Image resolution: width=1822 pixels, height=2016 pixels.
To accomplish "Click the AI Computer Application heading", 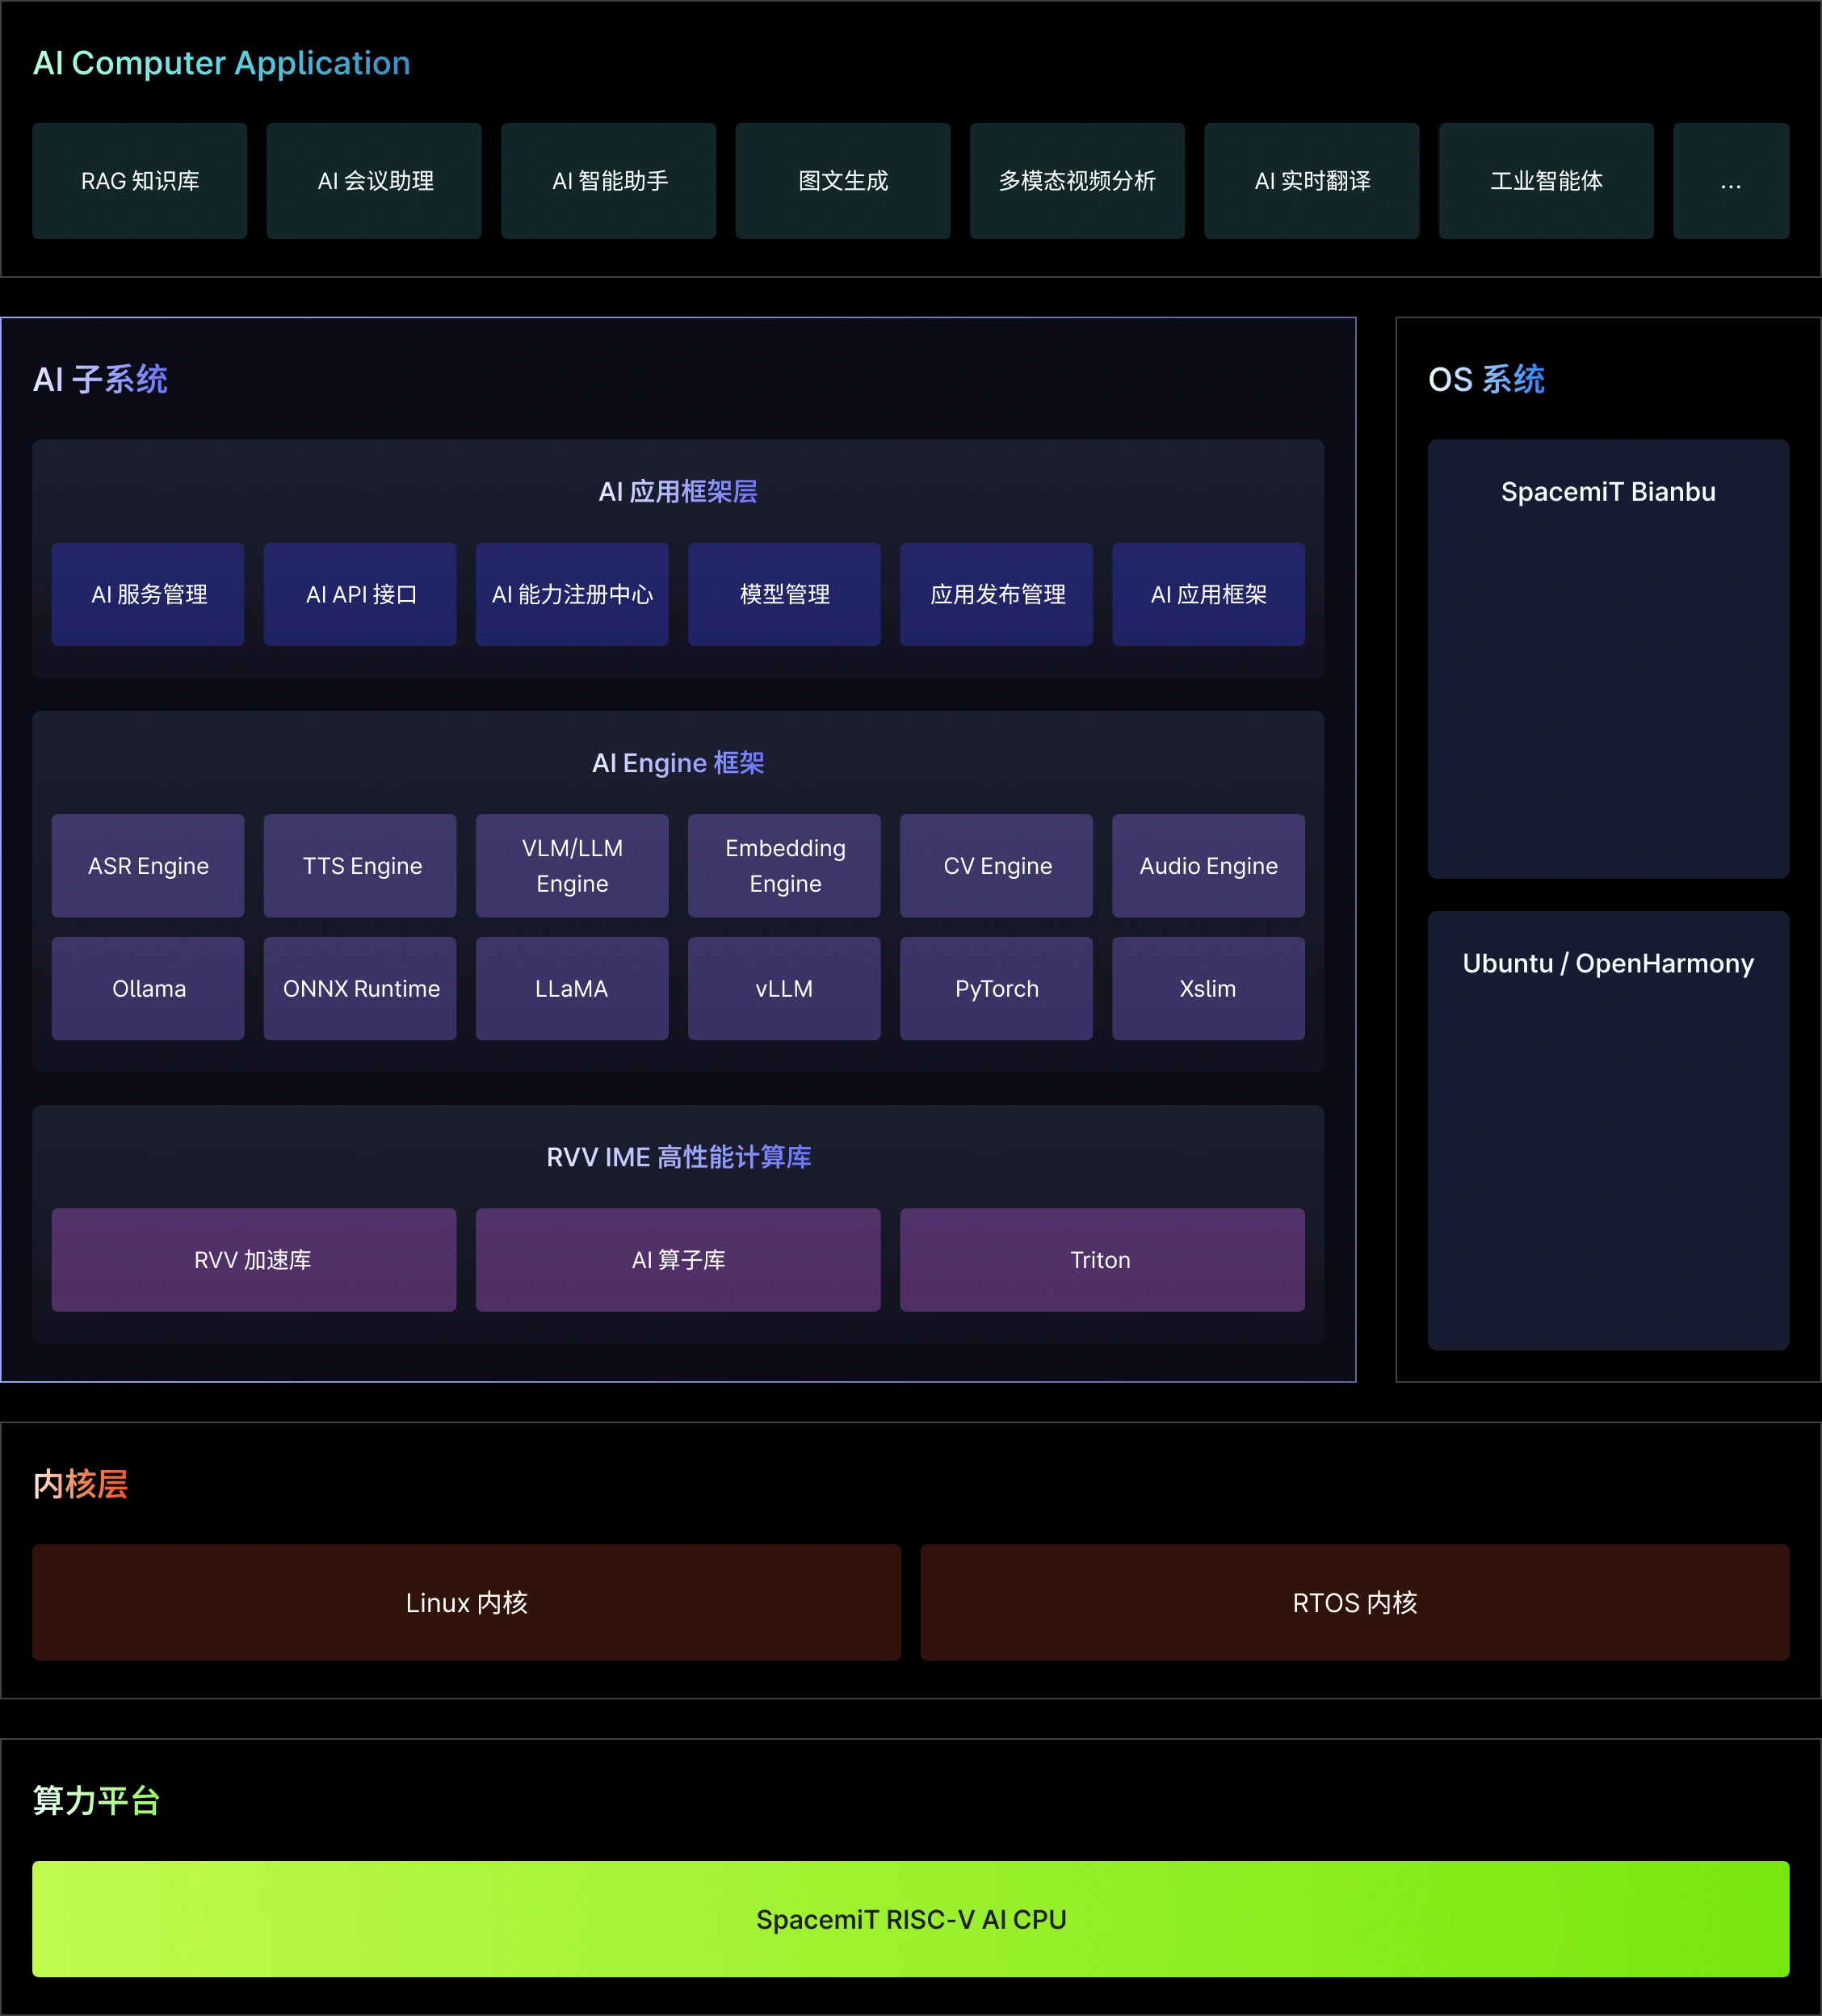I will [x=222, y=63].
